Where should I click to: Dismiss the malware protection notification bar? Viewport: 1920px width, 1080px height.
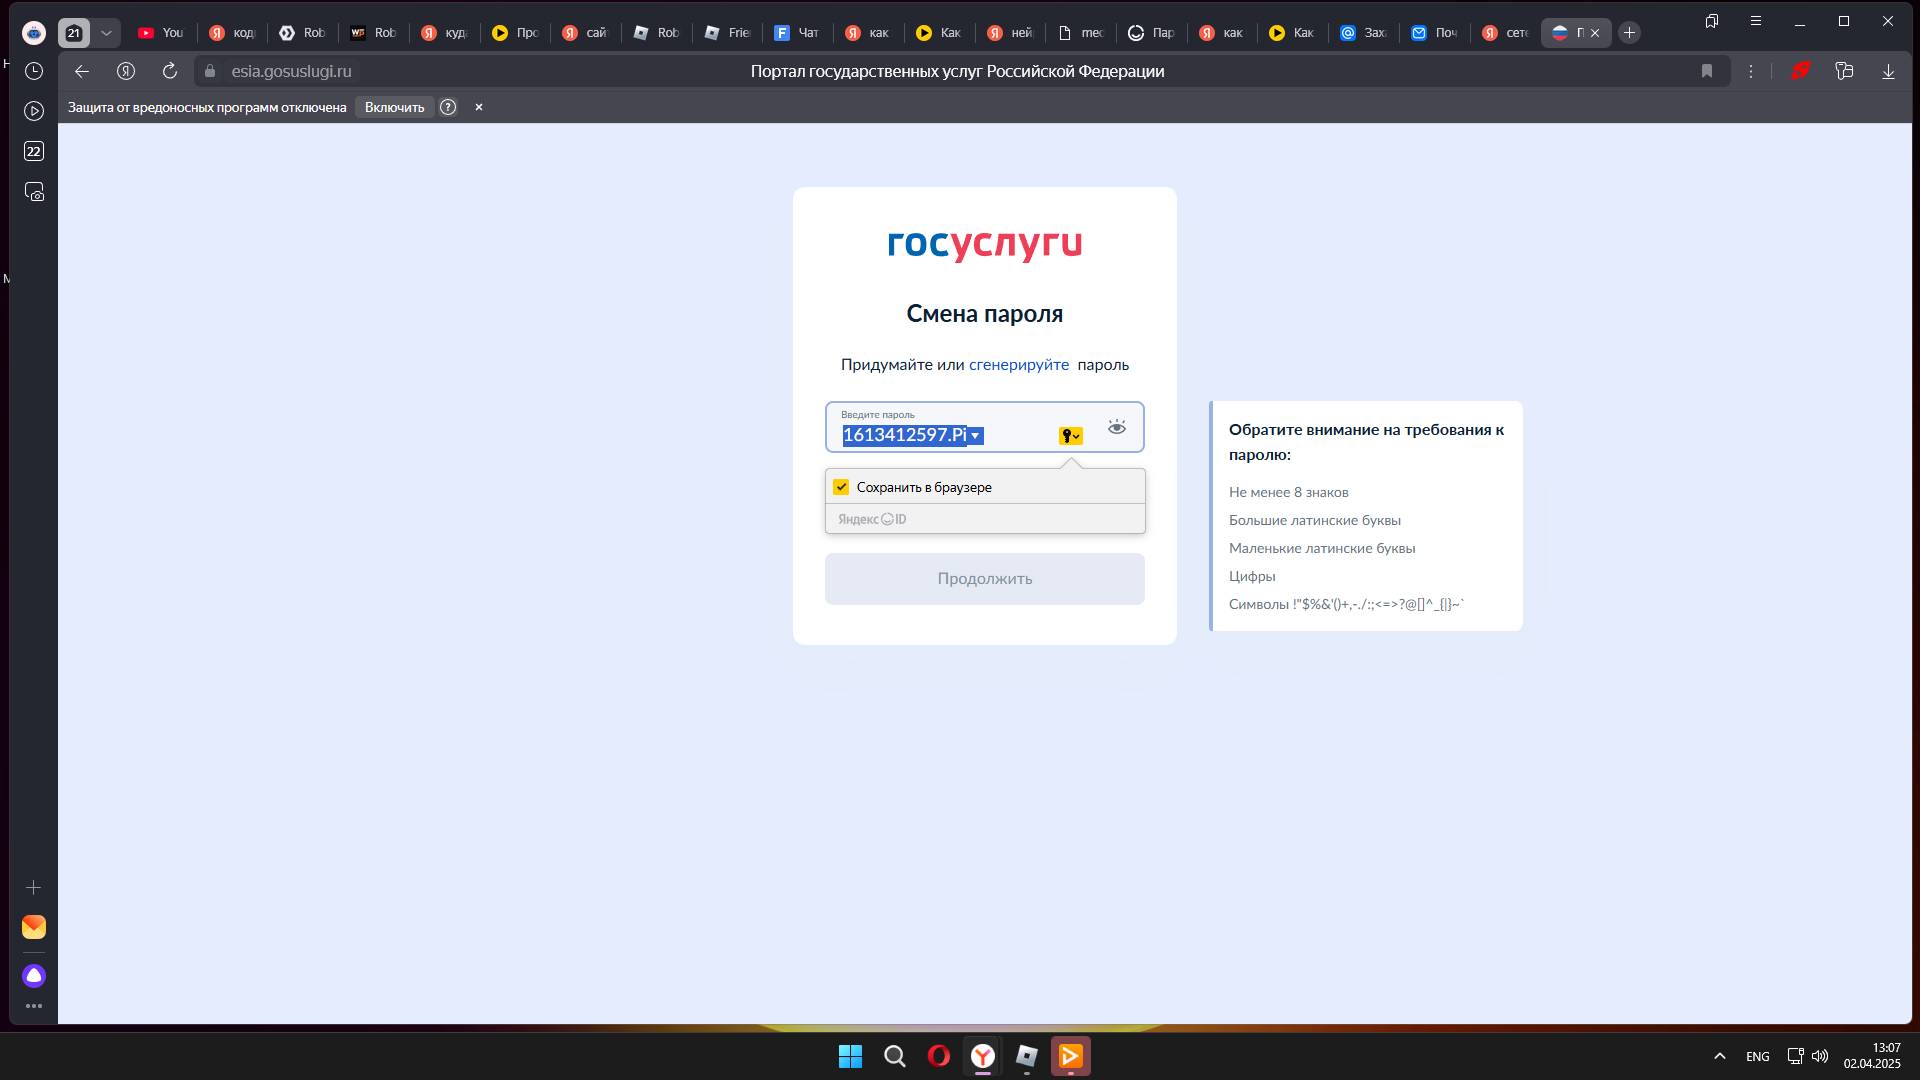[479, 107]
